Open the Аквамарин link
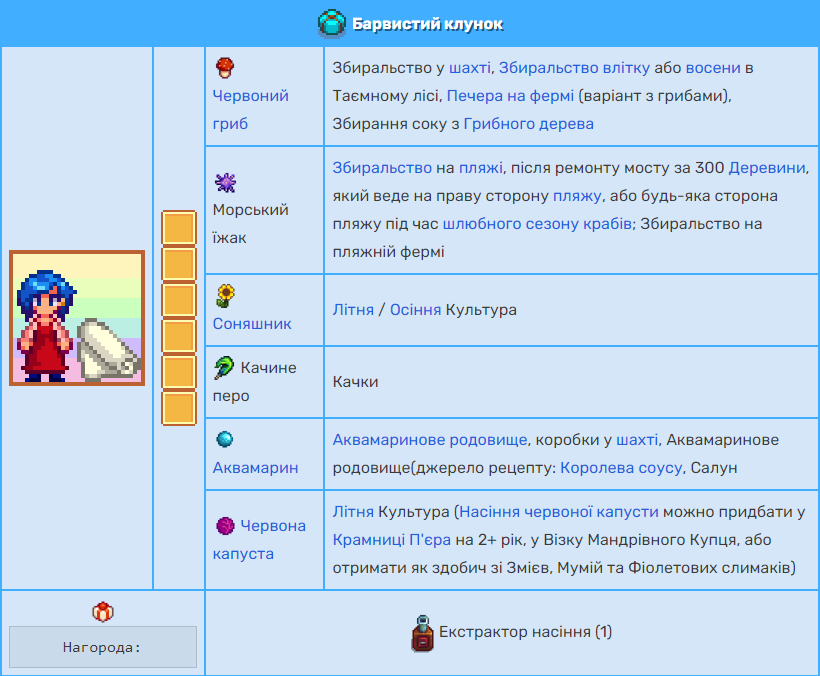The height and width of the screenshot is (676, 820). pyautogui.click(x=255, y=467)
